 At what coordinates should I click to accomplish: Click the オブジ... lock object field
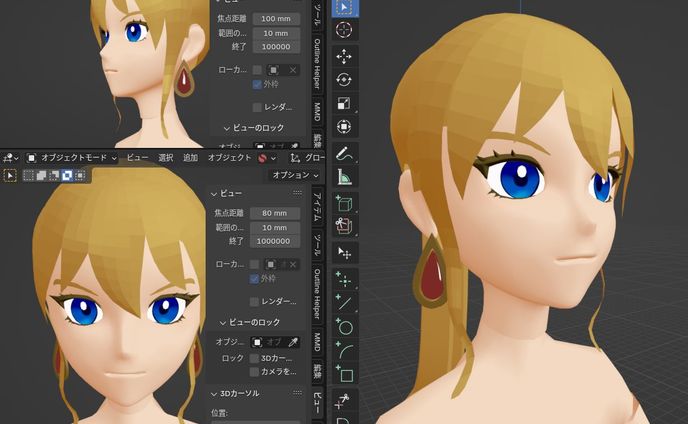pos(269,342)
